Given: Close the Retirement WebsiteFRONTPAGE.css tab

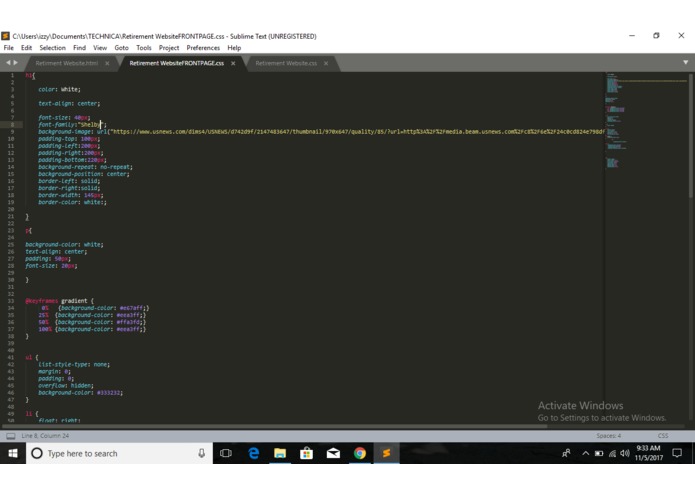Looking at the screenshot, I should 233,63.
